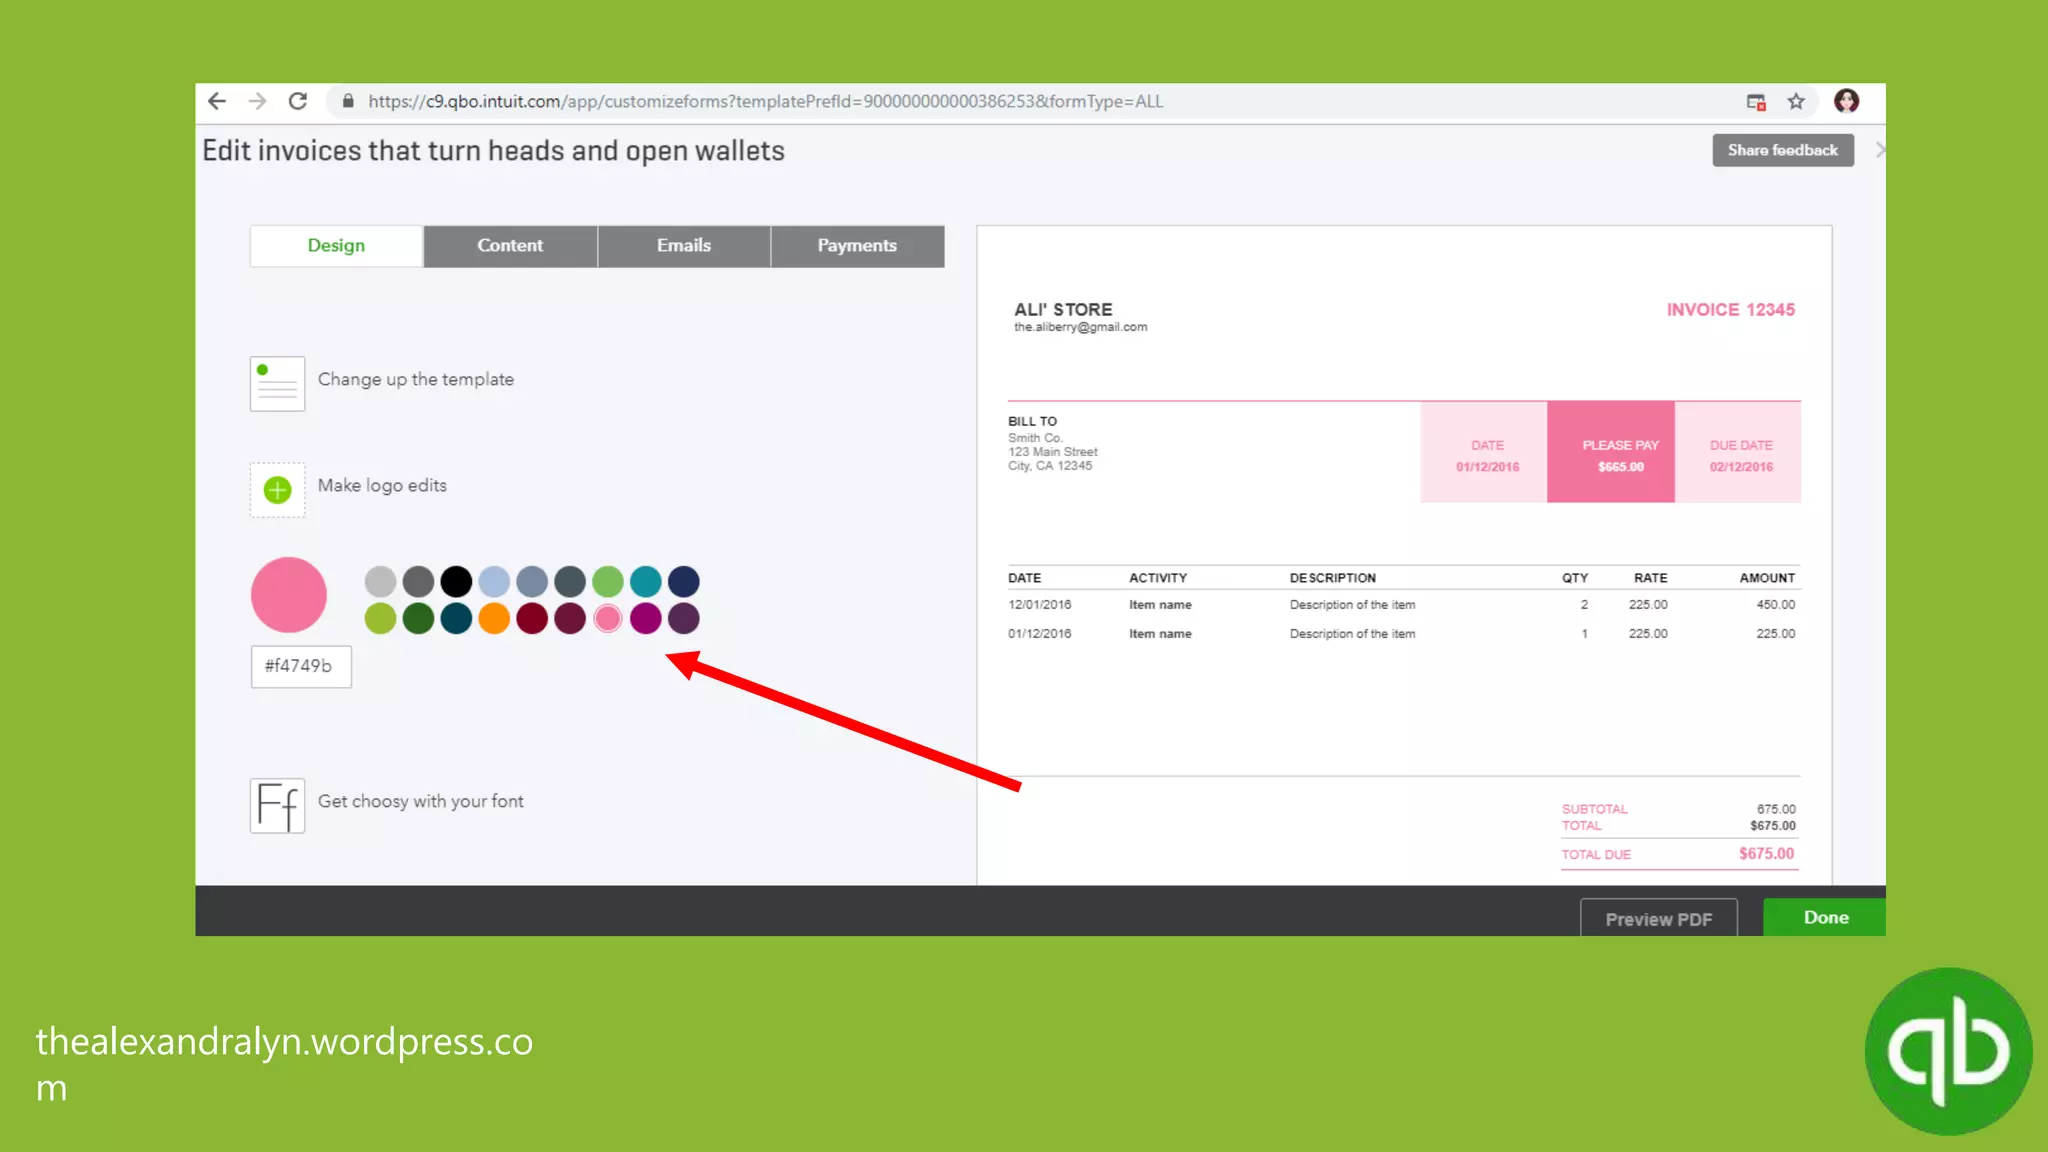Click the hex color code field
The height and width of the screenshot is (1152, 2048).
pos(301,666)
